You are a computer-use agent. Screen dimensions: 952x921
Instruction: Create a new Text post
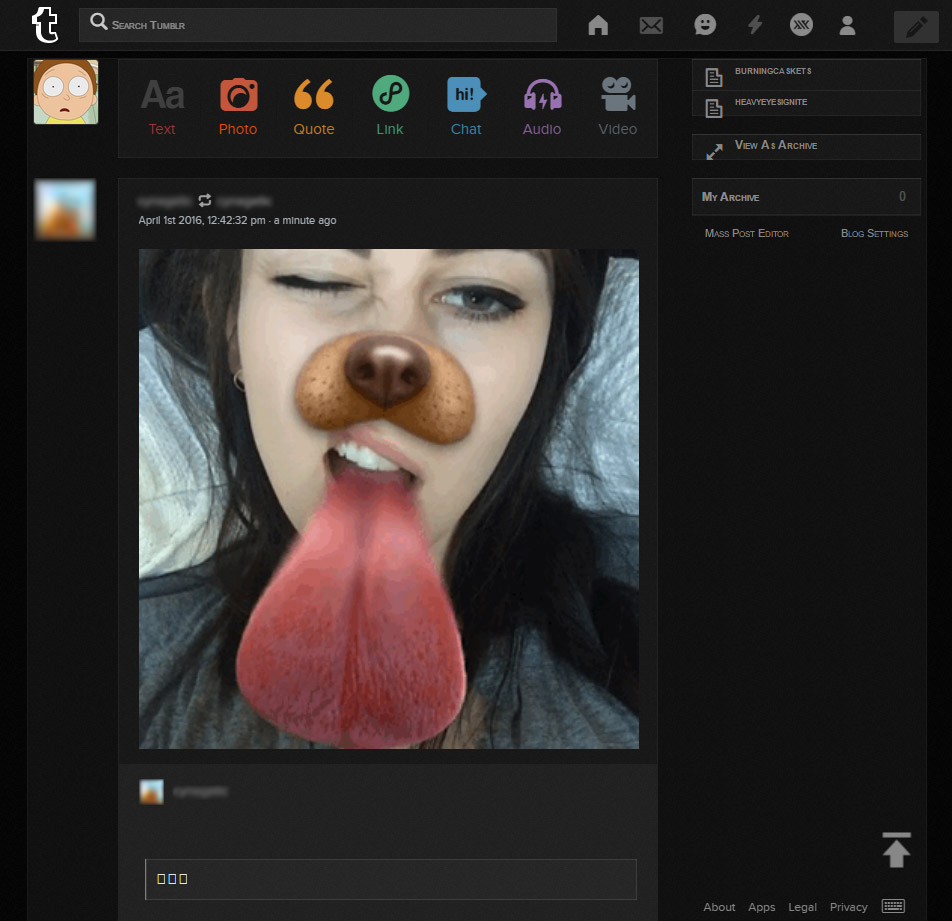click(x=162, y=107)
